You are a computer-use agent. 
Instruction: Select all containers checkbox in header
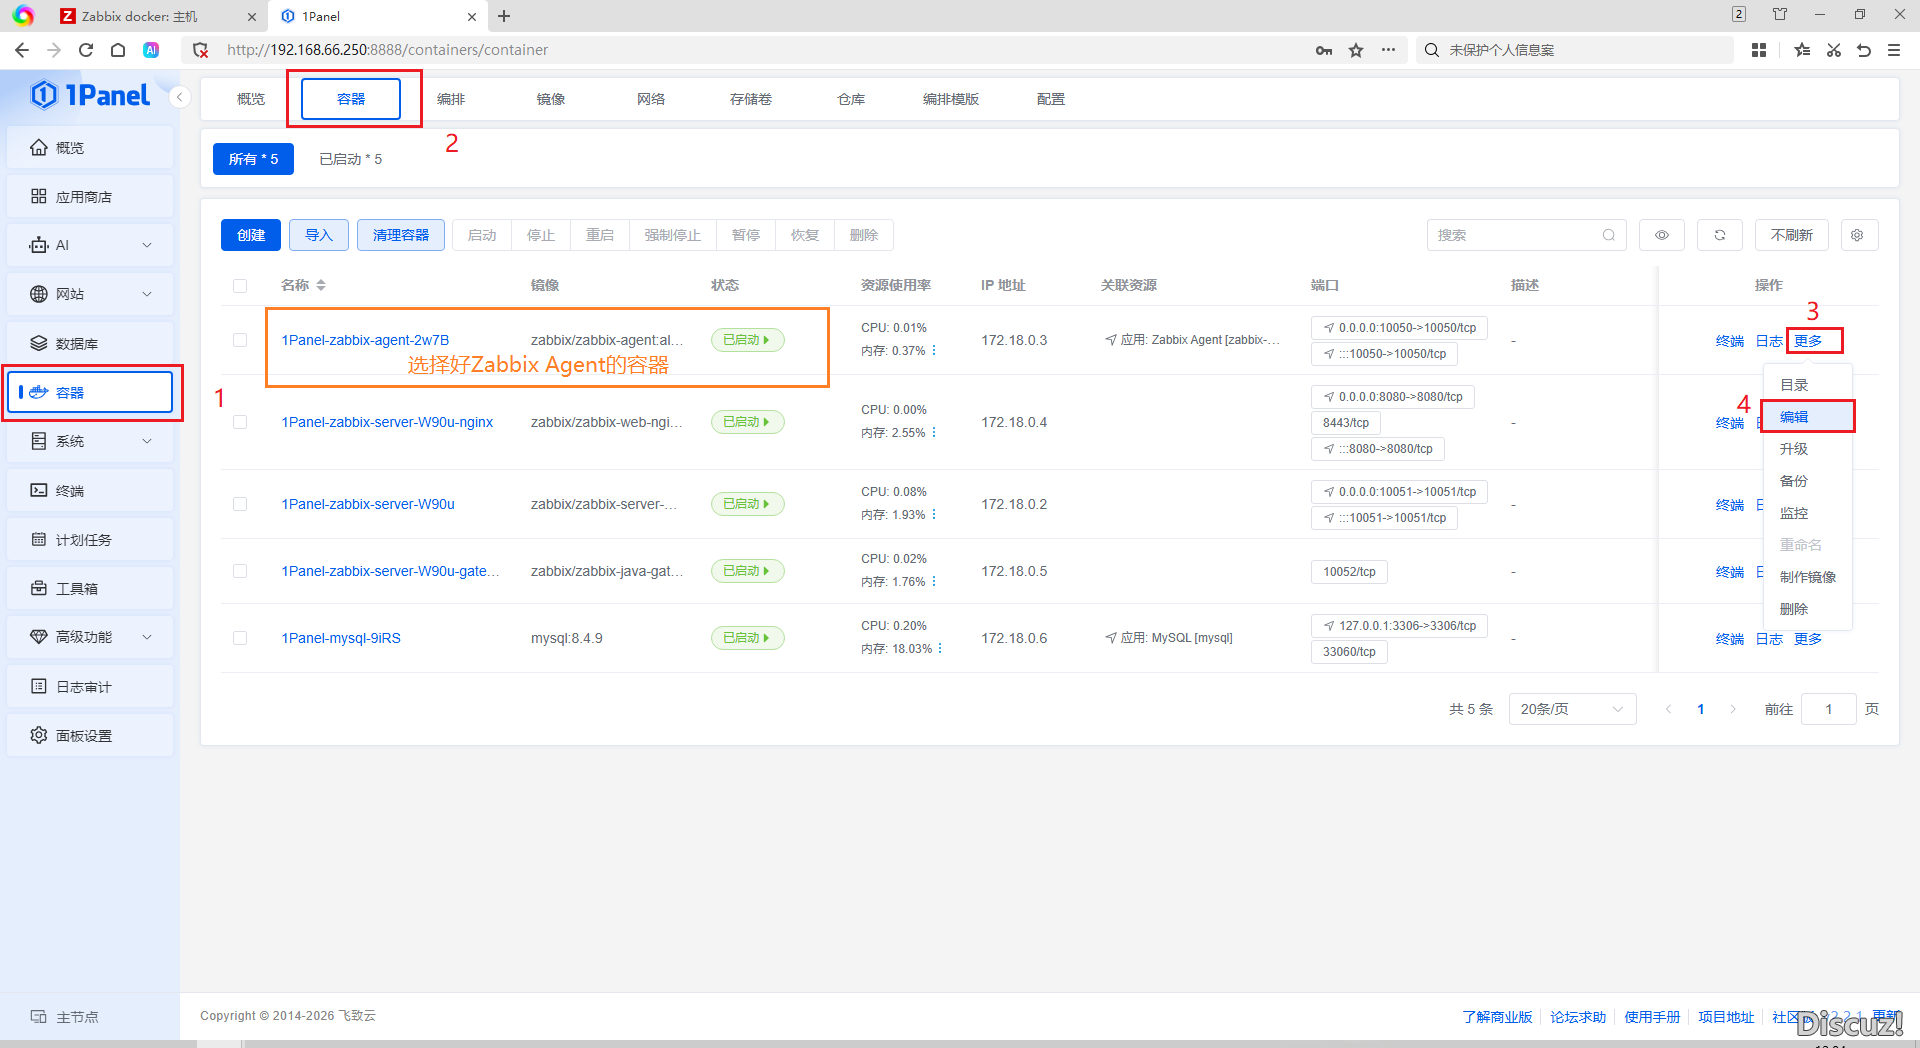240,286
